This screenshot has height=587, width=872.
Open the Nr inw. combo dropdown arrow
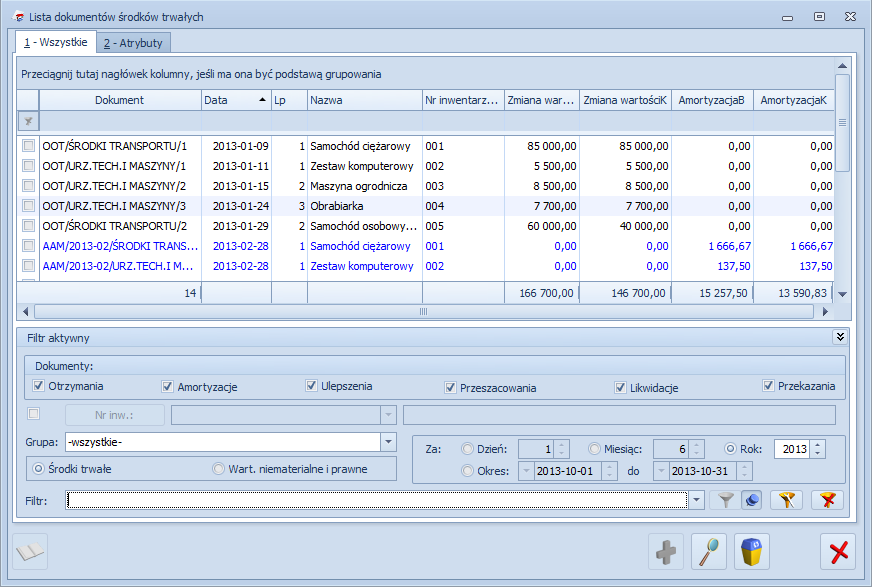pyautogui.click(x=388, y=415)
